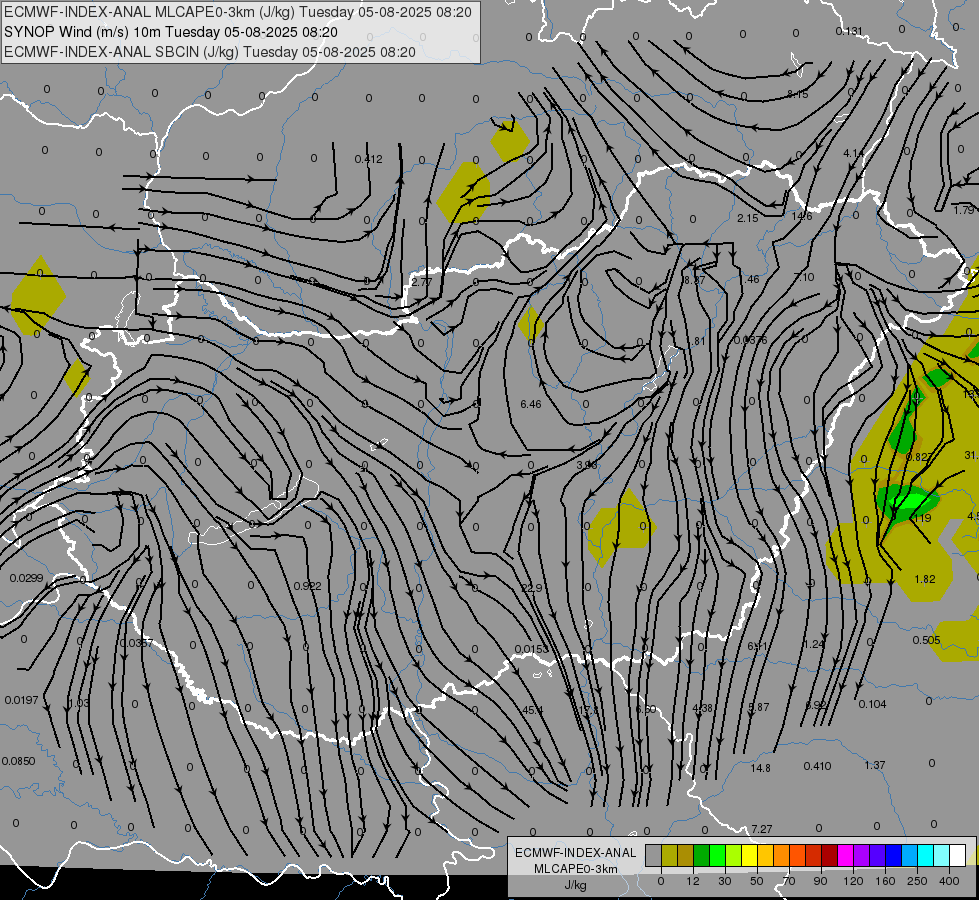Click the legend title ECMWF-INDEX-ANAL
Screen dimensions: 979x900
coord(576,853)
